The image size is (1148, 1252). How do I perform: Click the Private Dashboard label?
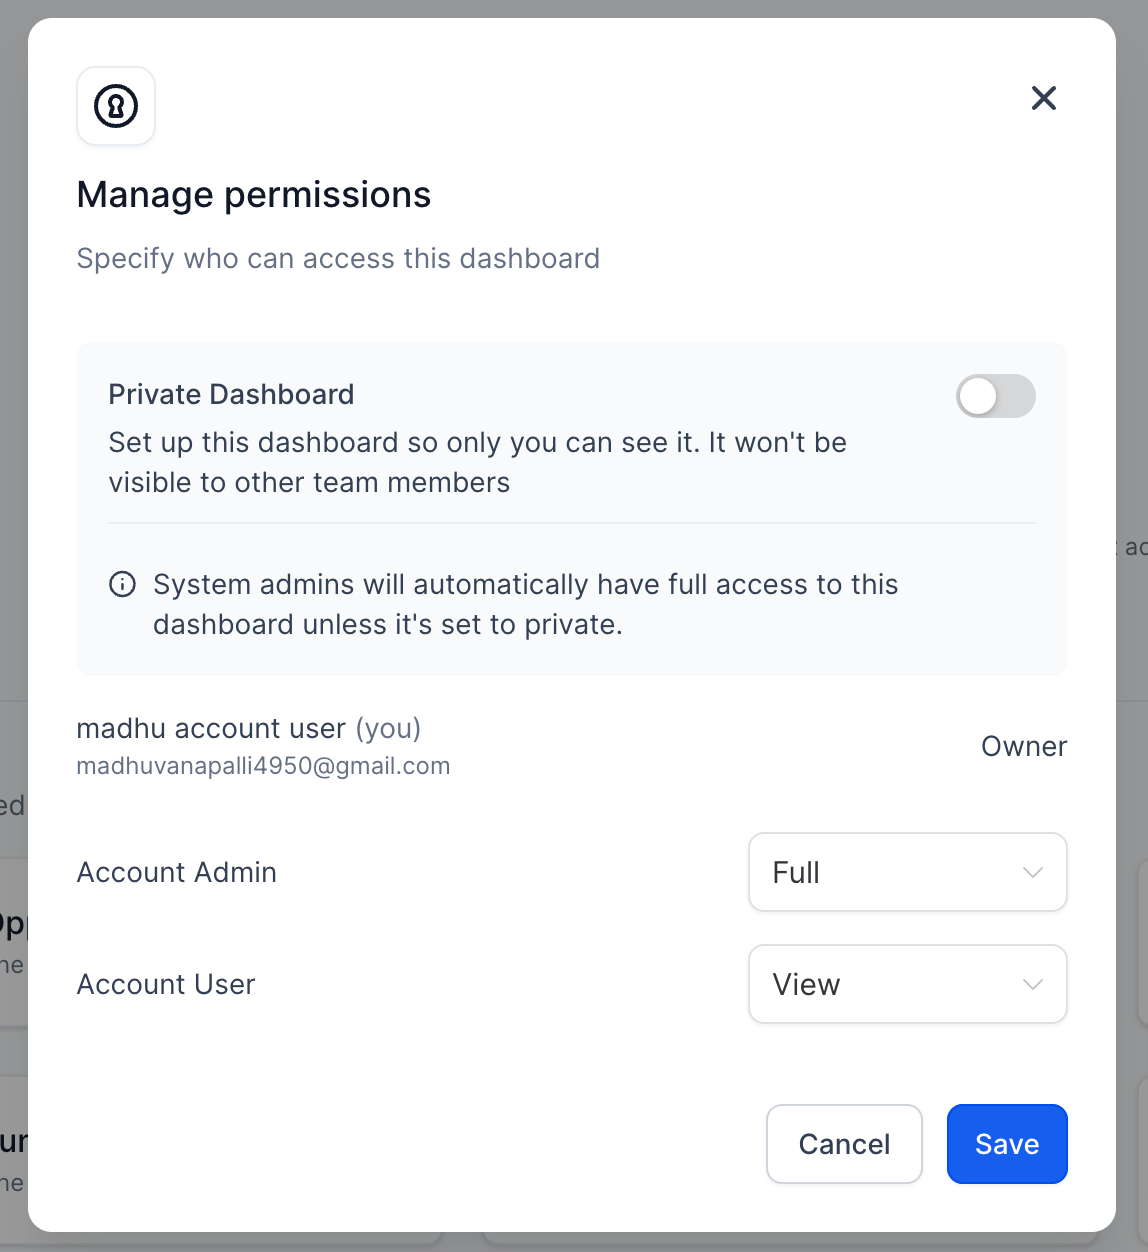[231, 394]
